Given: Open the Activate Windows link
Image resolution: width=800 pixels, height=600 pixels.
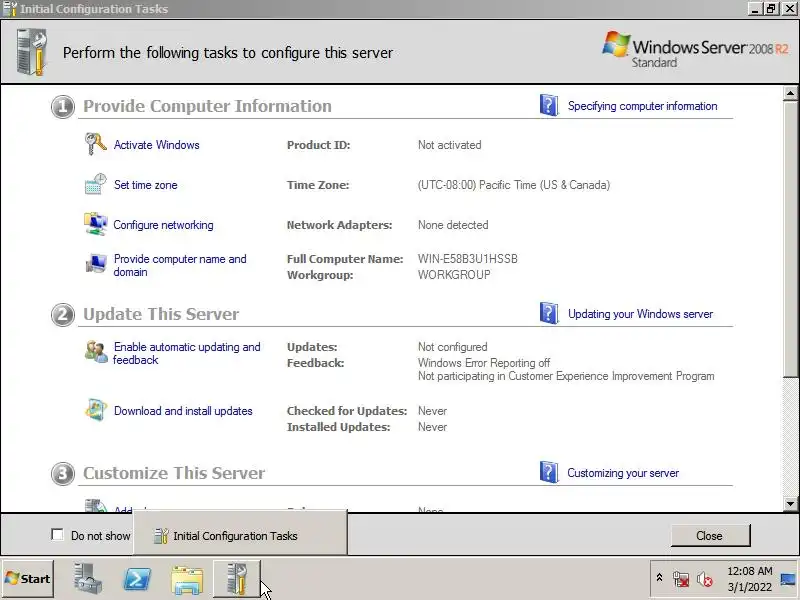Looking at the screenshot, I should pos(156,145).
